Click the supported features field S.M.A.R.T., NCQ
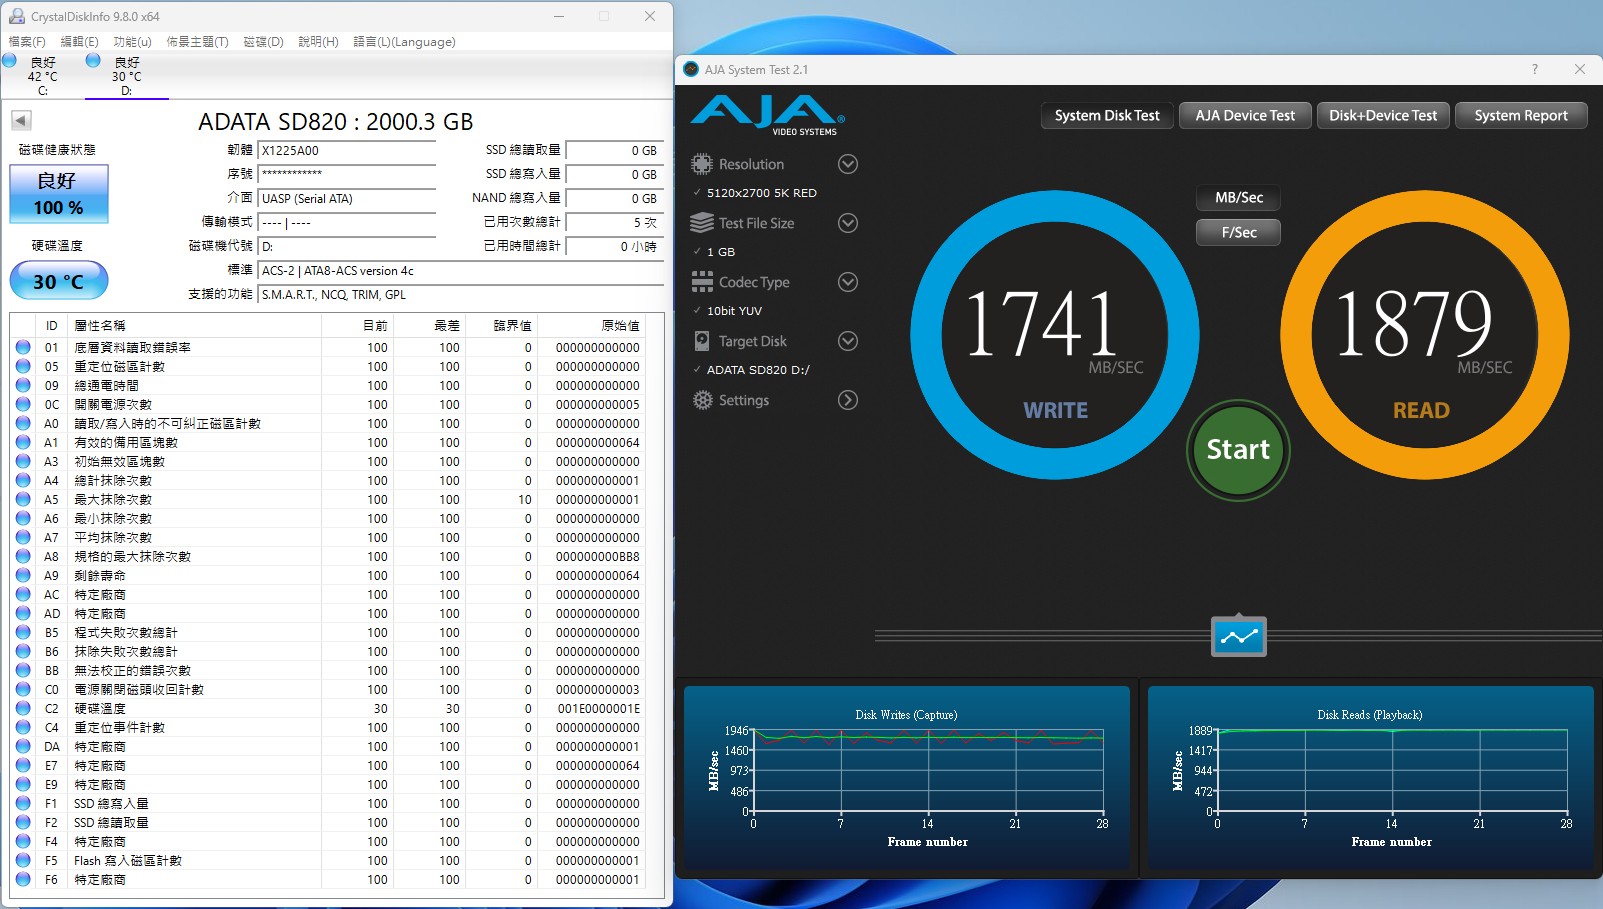This screenshot has height=909, width=1603. tap(461, 294)
